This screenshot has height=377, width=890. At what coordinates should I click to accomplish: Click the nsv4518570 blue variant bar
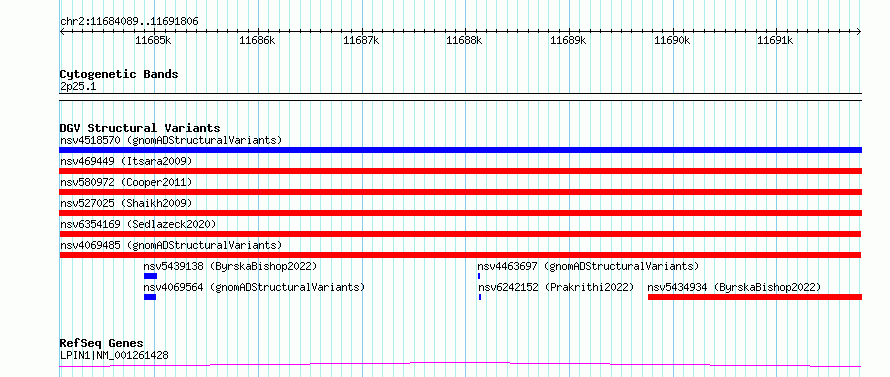(460, 150)
